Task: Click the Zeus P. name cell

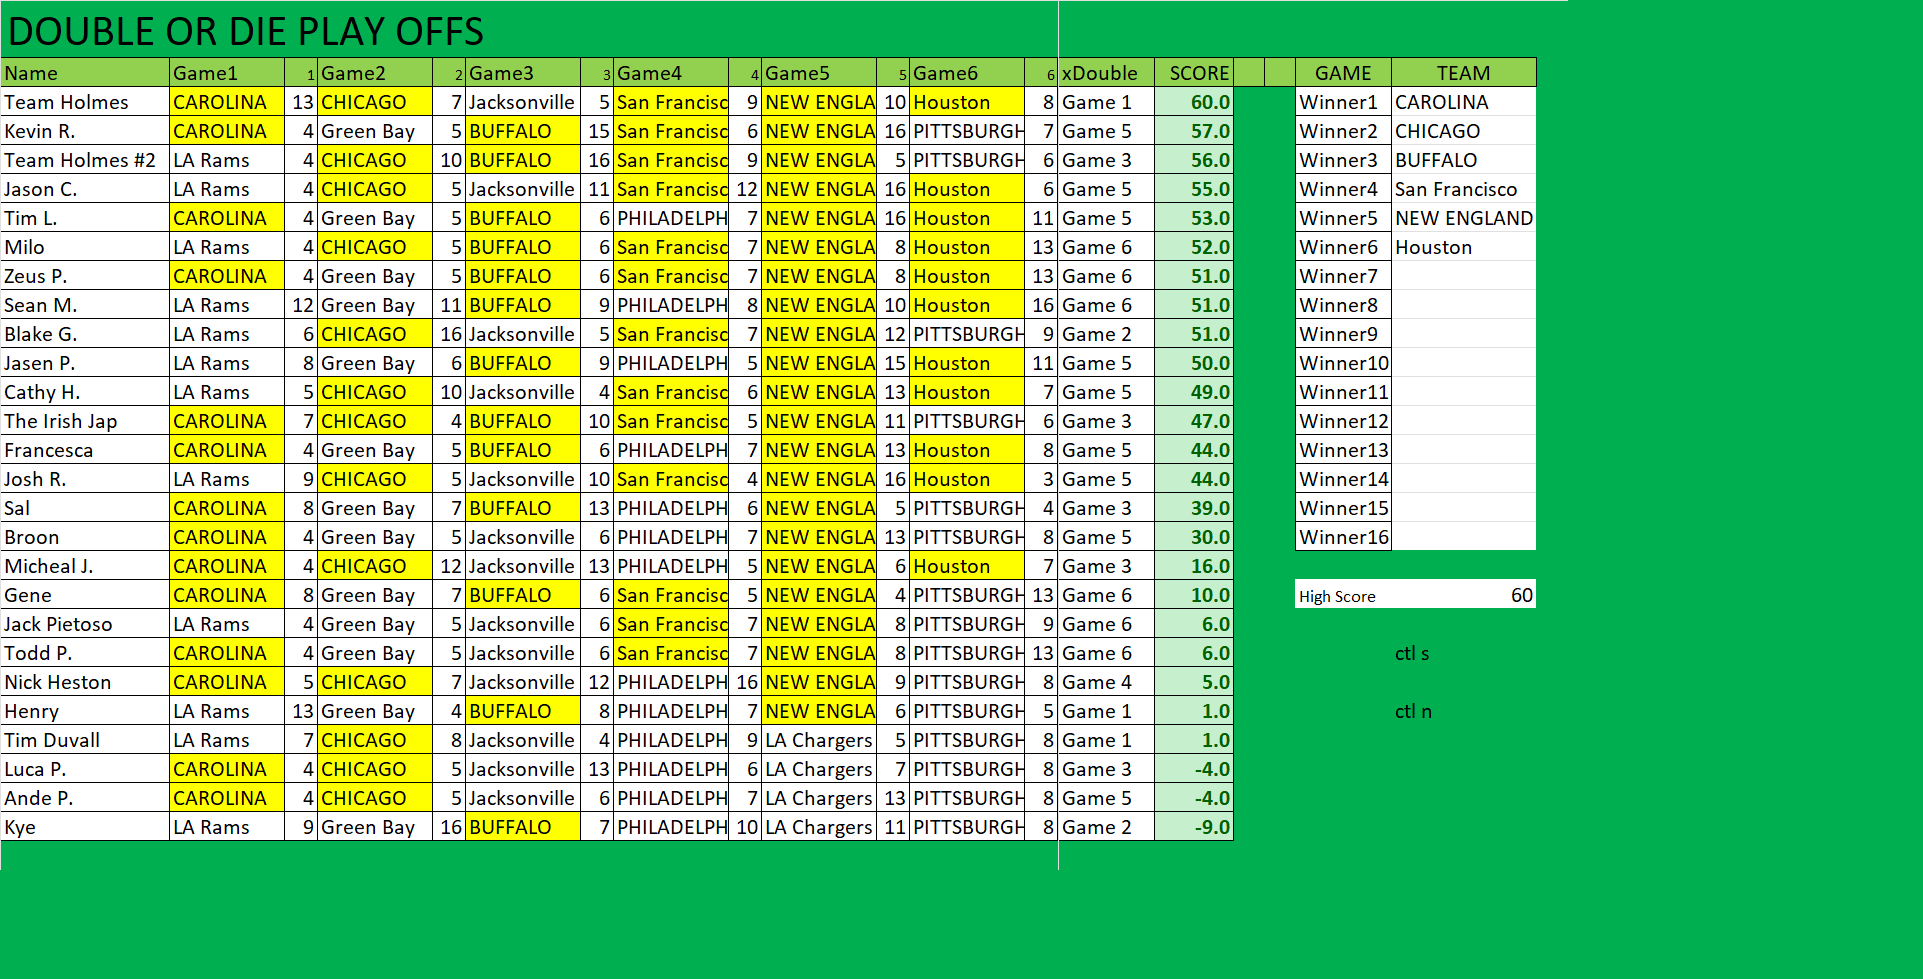Action: pyautogui.click(x=85, y=276)
